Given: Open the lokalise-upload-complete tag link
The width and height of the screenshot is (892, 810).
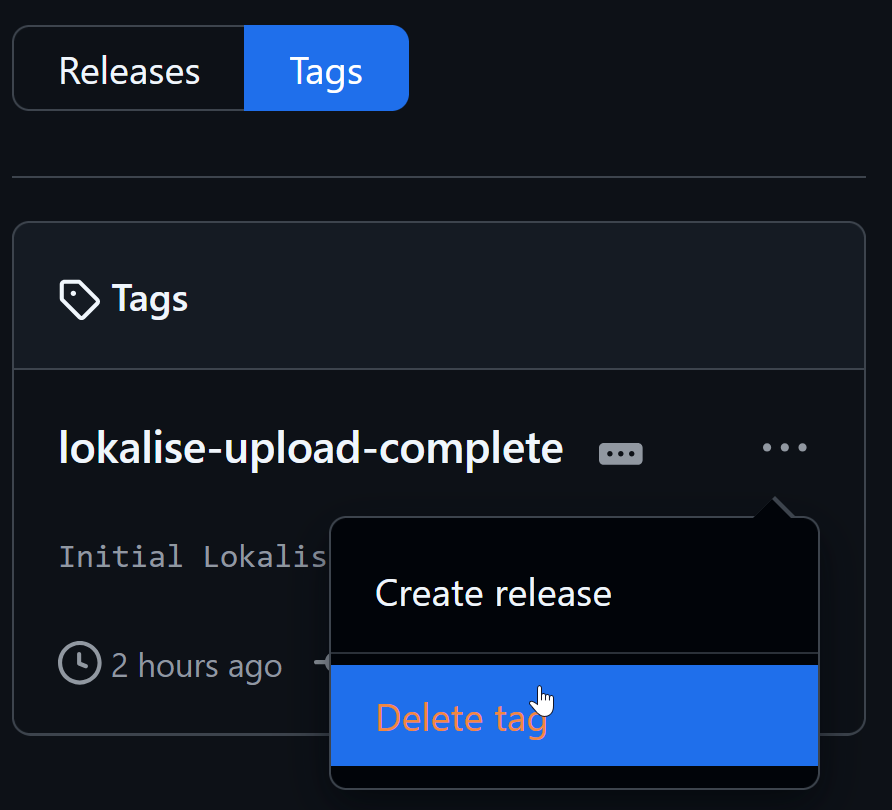Looking at the screenshot, I should click(310, 448).
